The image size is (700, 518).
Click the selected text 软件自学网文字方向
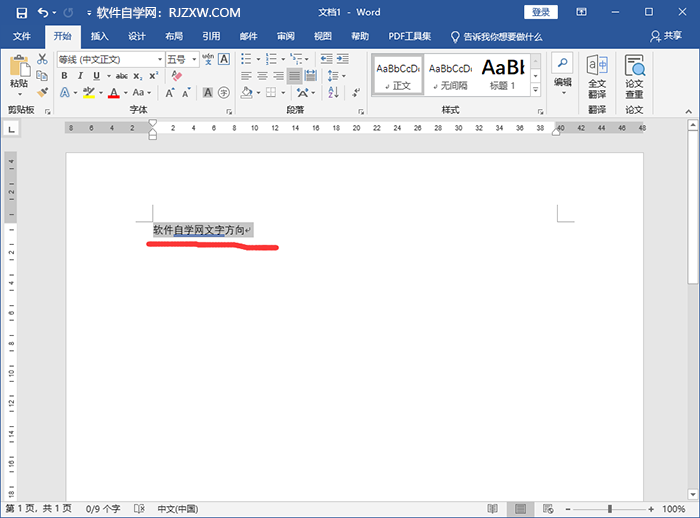tap(199, 230)
